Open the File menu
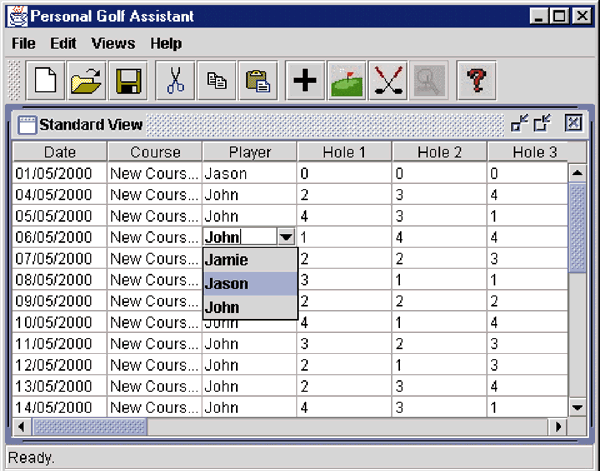The height and width of the screenshot is (471, 600). click(24, 44)
